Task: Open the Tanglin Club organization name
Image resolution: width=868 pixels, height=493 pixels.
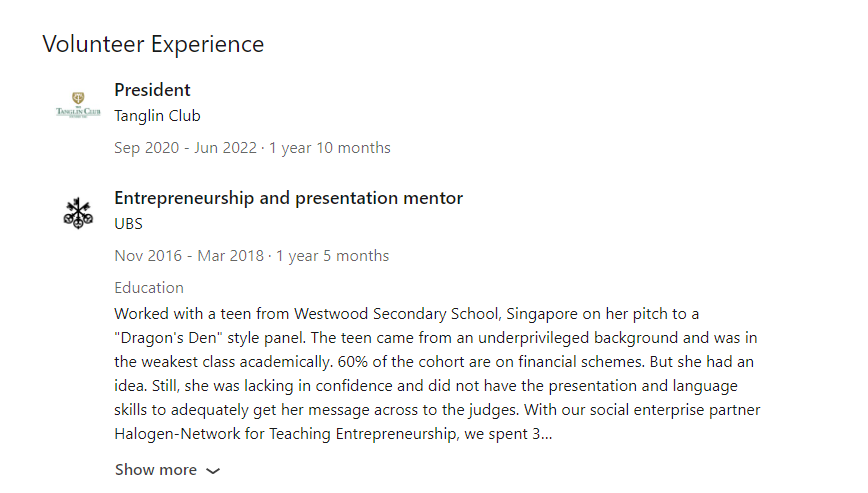Action: (x=157, y=116)
